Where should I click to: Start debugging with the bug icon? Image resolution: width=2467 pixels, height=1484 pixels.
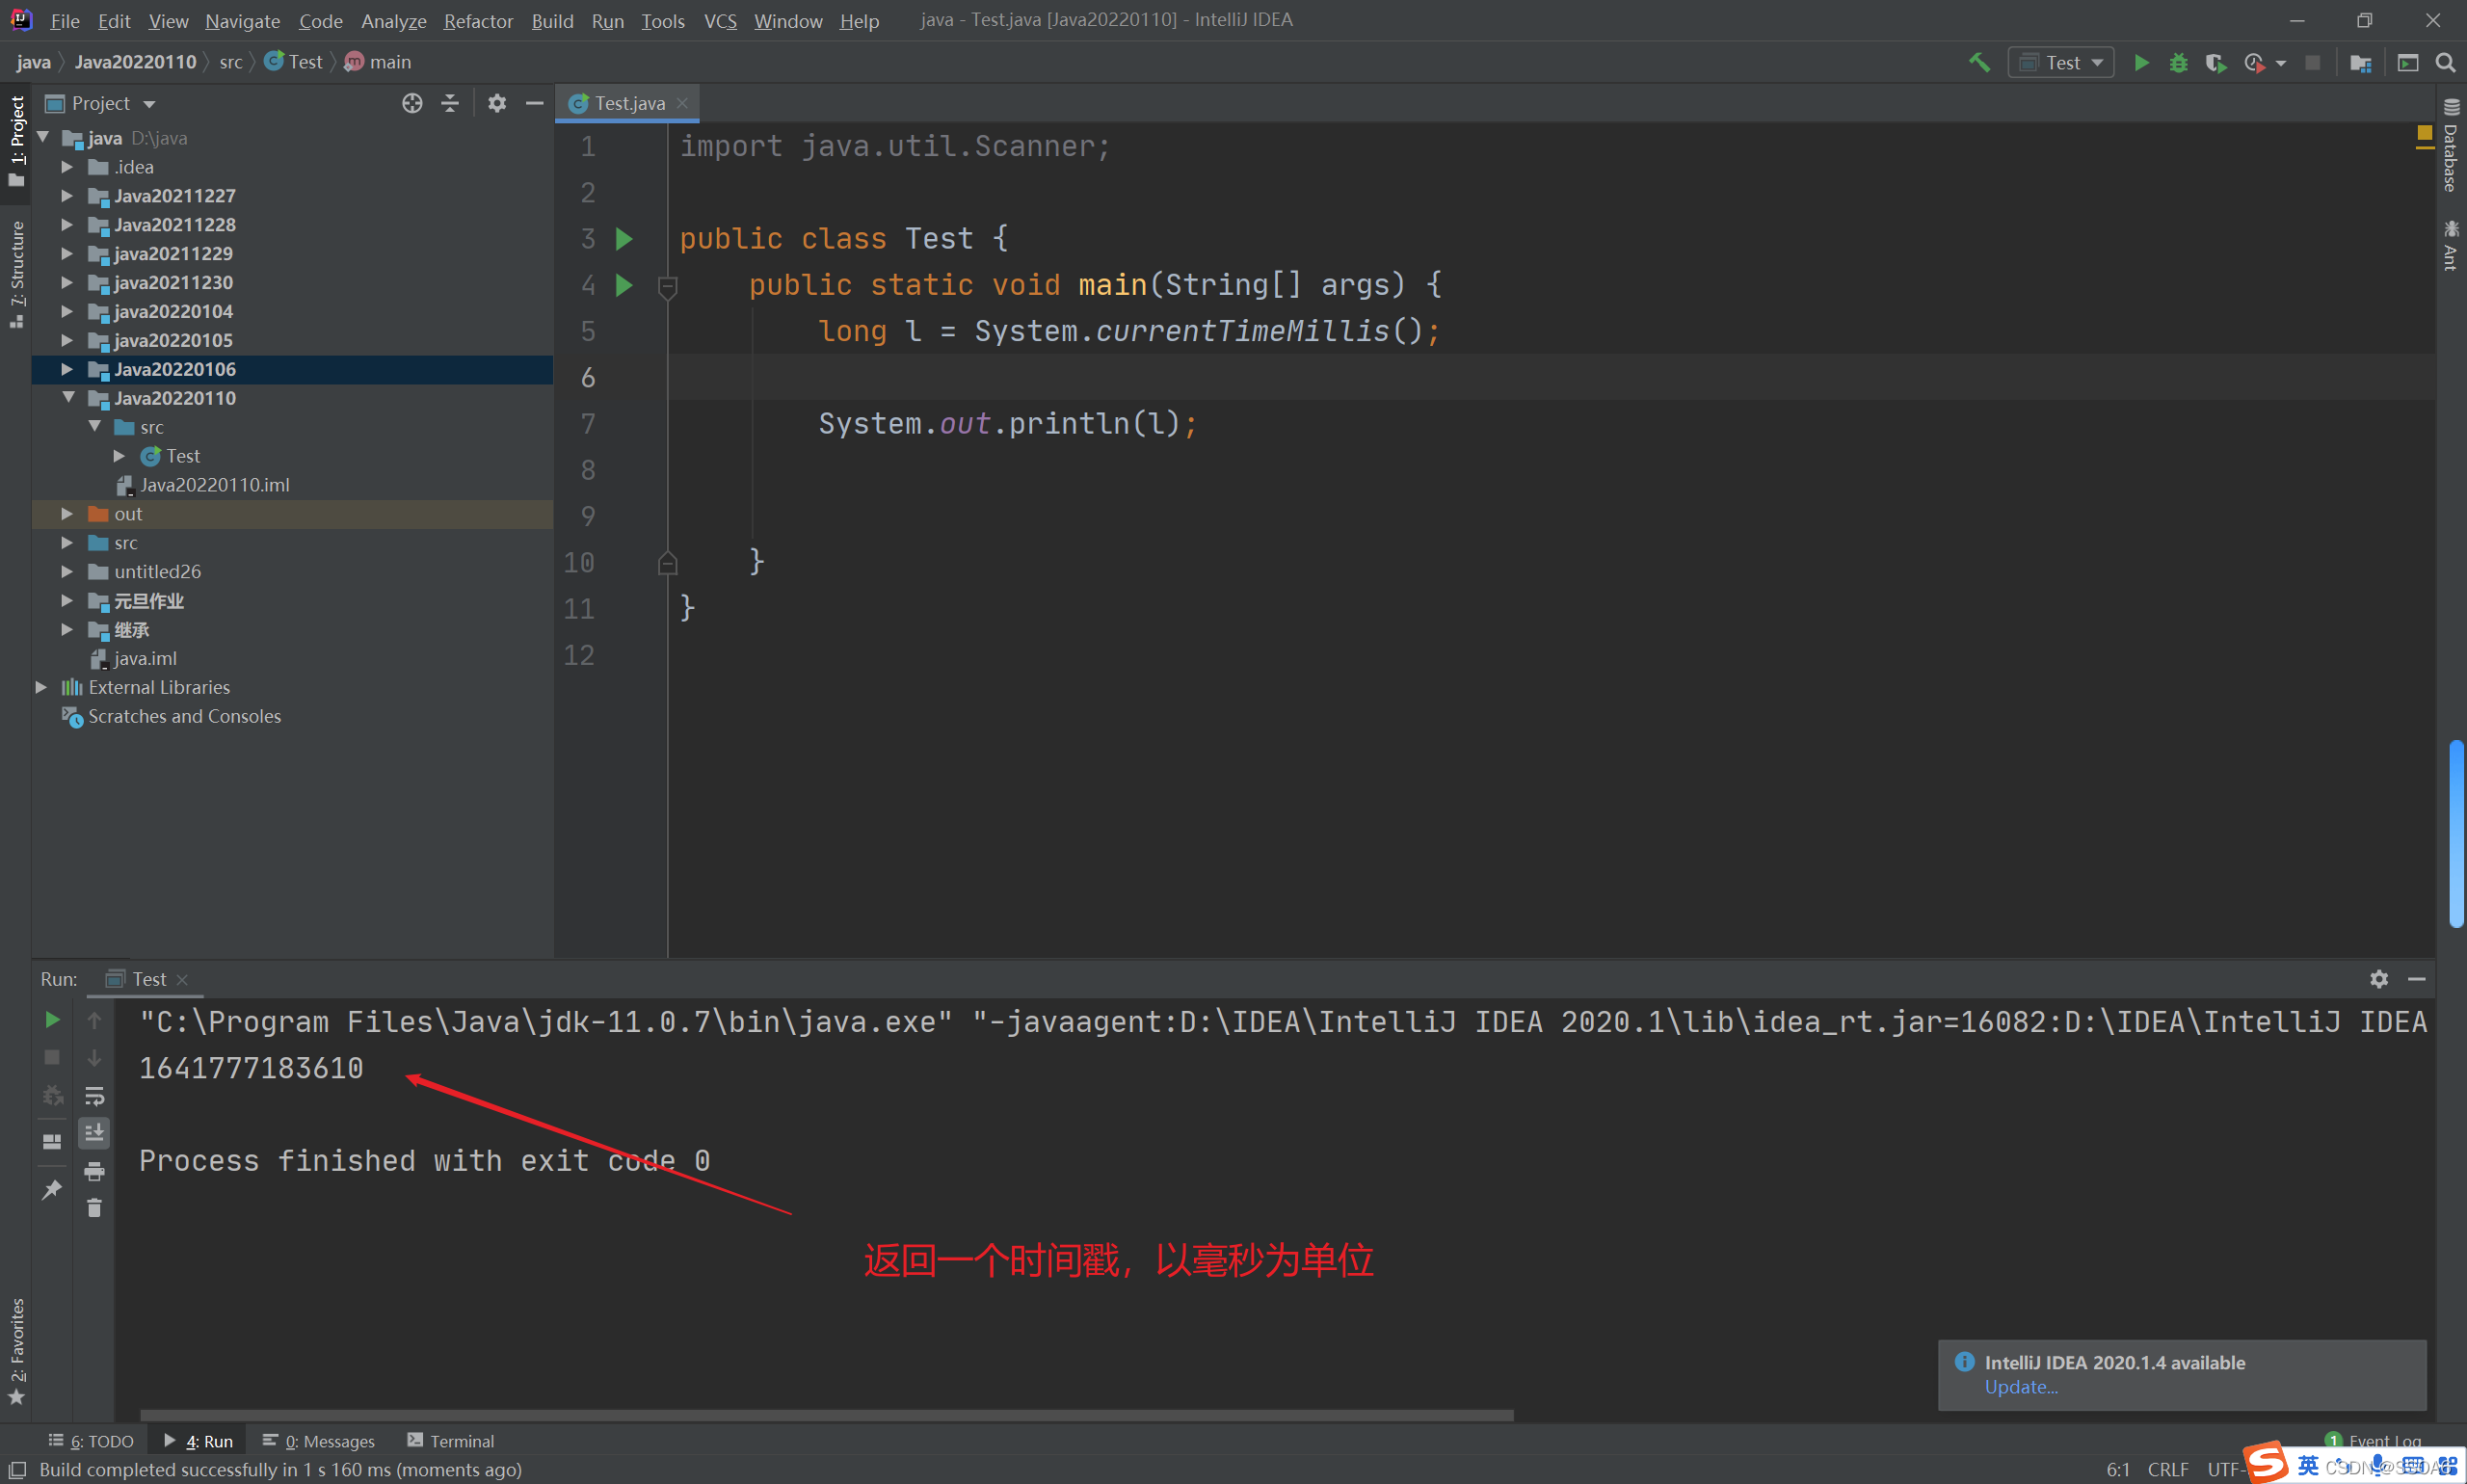(2178, 62)
